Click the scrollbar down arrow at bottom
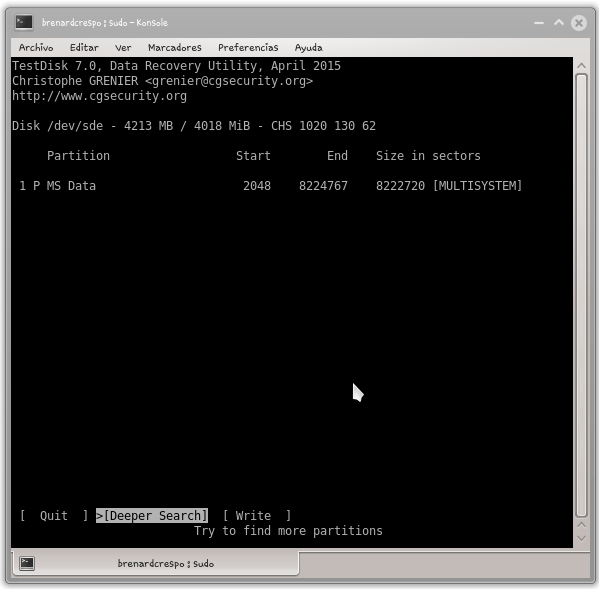The height and width of the screenshot is (589, 599). pyautogui.click(x=581, y=539)
